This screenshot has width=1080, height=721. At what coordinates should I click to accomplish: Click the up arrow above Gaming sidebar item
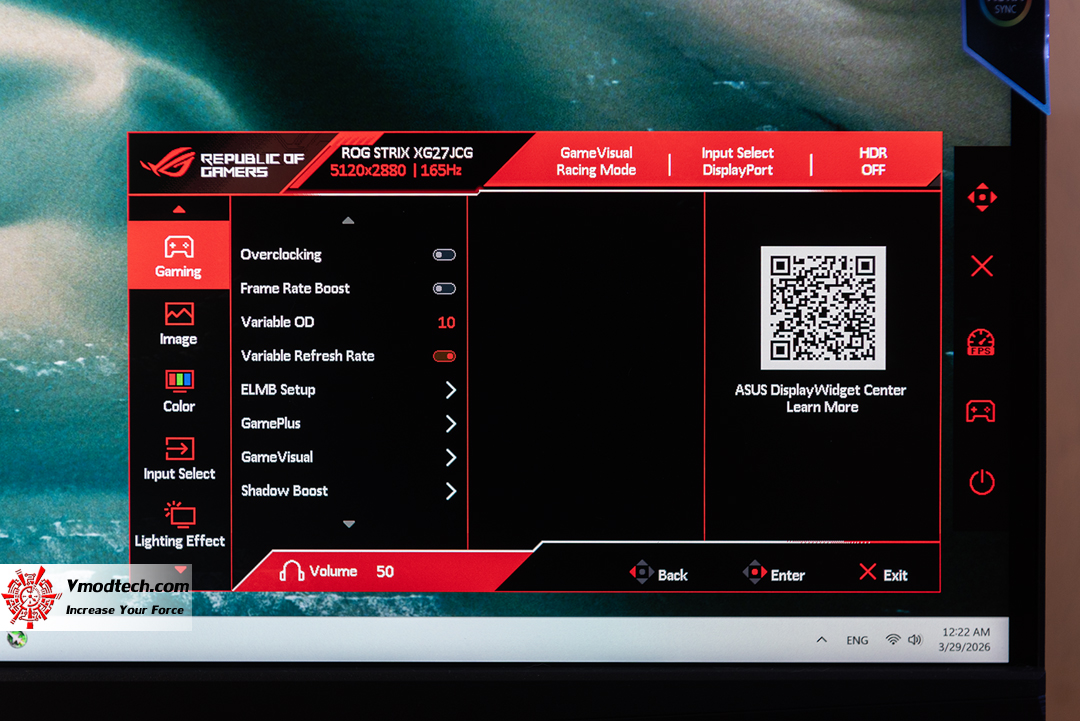point(179,209)
